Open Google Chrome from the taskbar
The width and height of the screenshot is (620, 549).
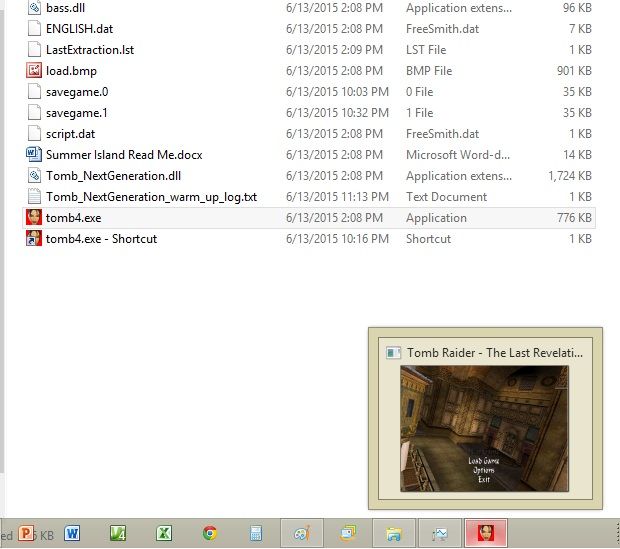tap(210, 534)
